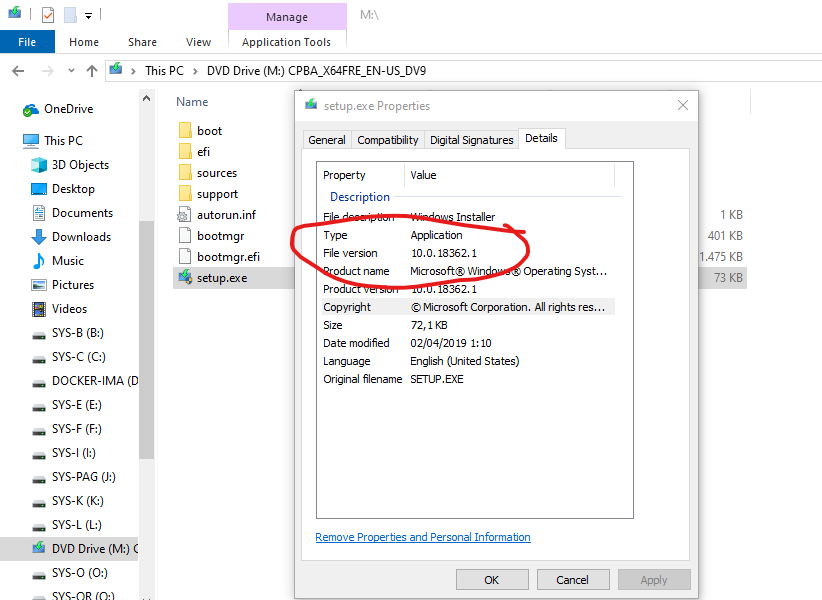The width and height of the screenshot is (822, 600).
Task: Click the navigation pane scrollbar thumb
Action: click(x=147, y=341)
